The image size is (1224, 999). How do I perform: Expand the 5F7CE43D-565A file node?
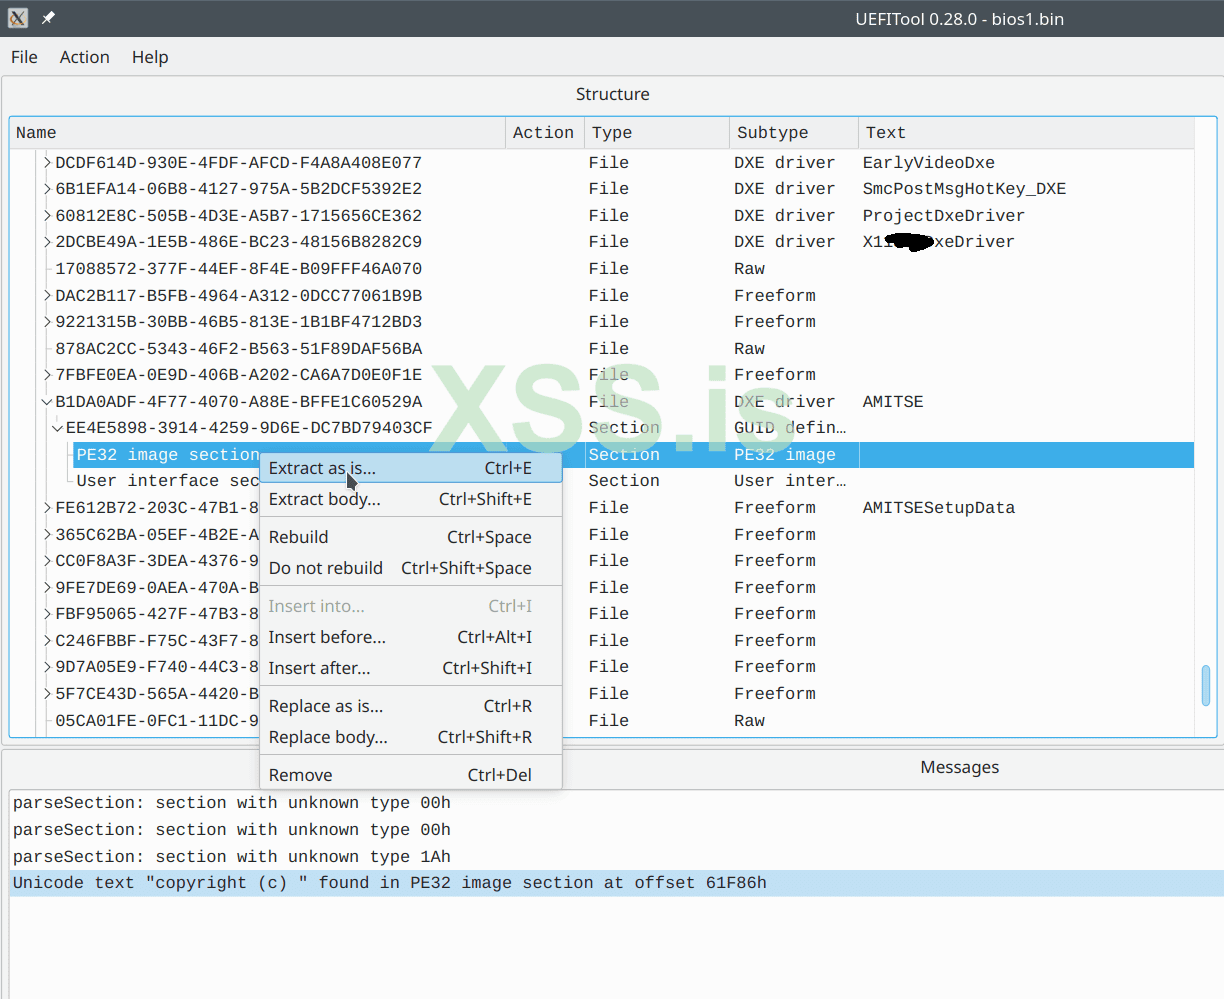(47, 693)
